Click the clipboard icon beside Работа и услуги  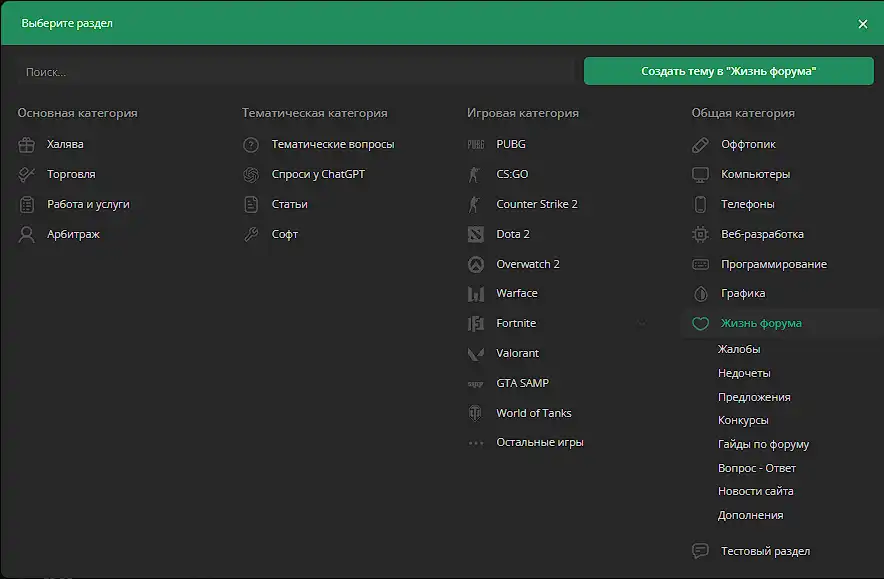[26, 205]
